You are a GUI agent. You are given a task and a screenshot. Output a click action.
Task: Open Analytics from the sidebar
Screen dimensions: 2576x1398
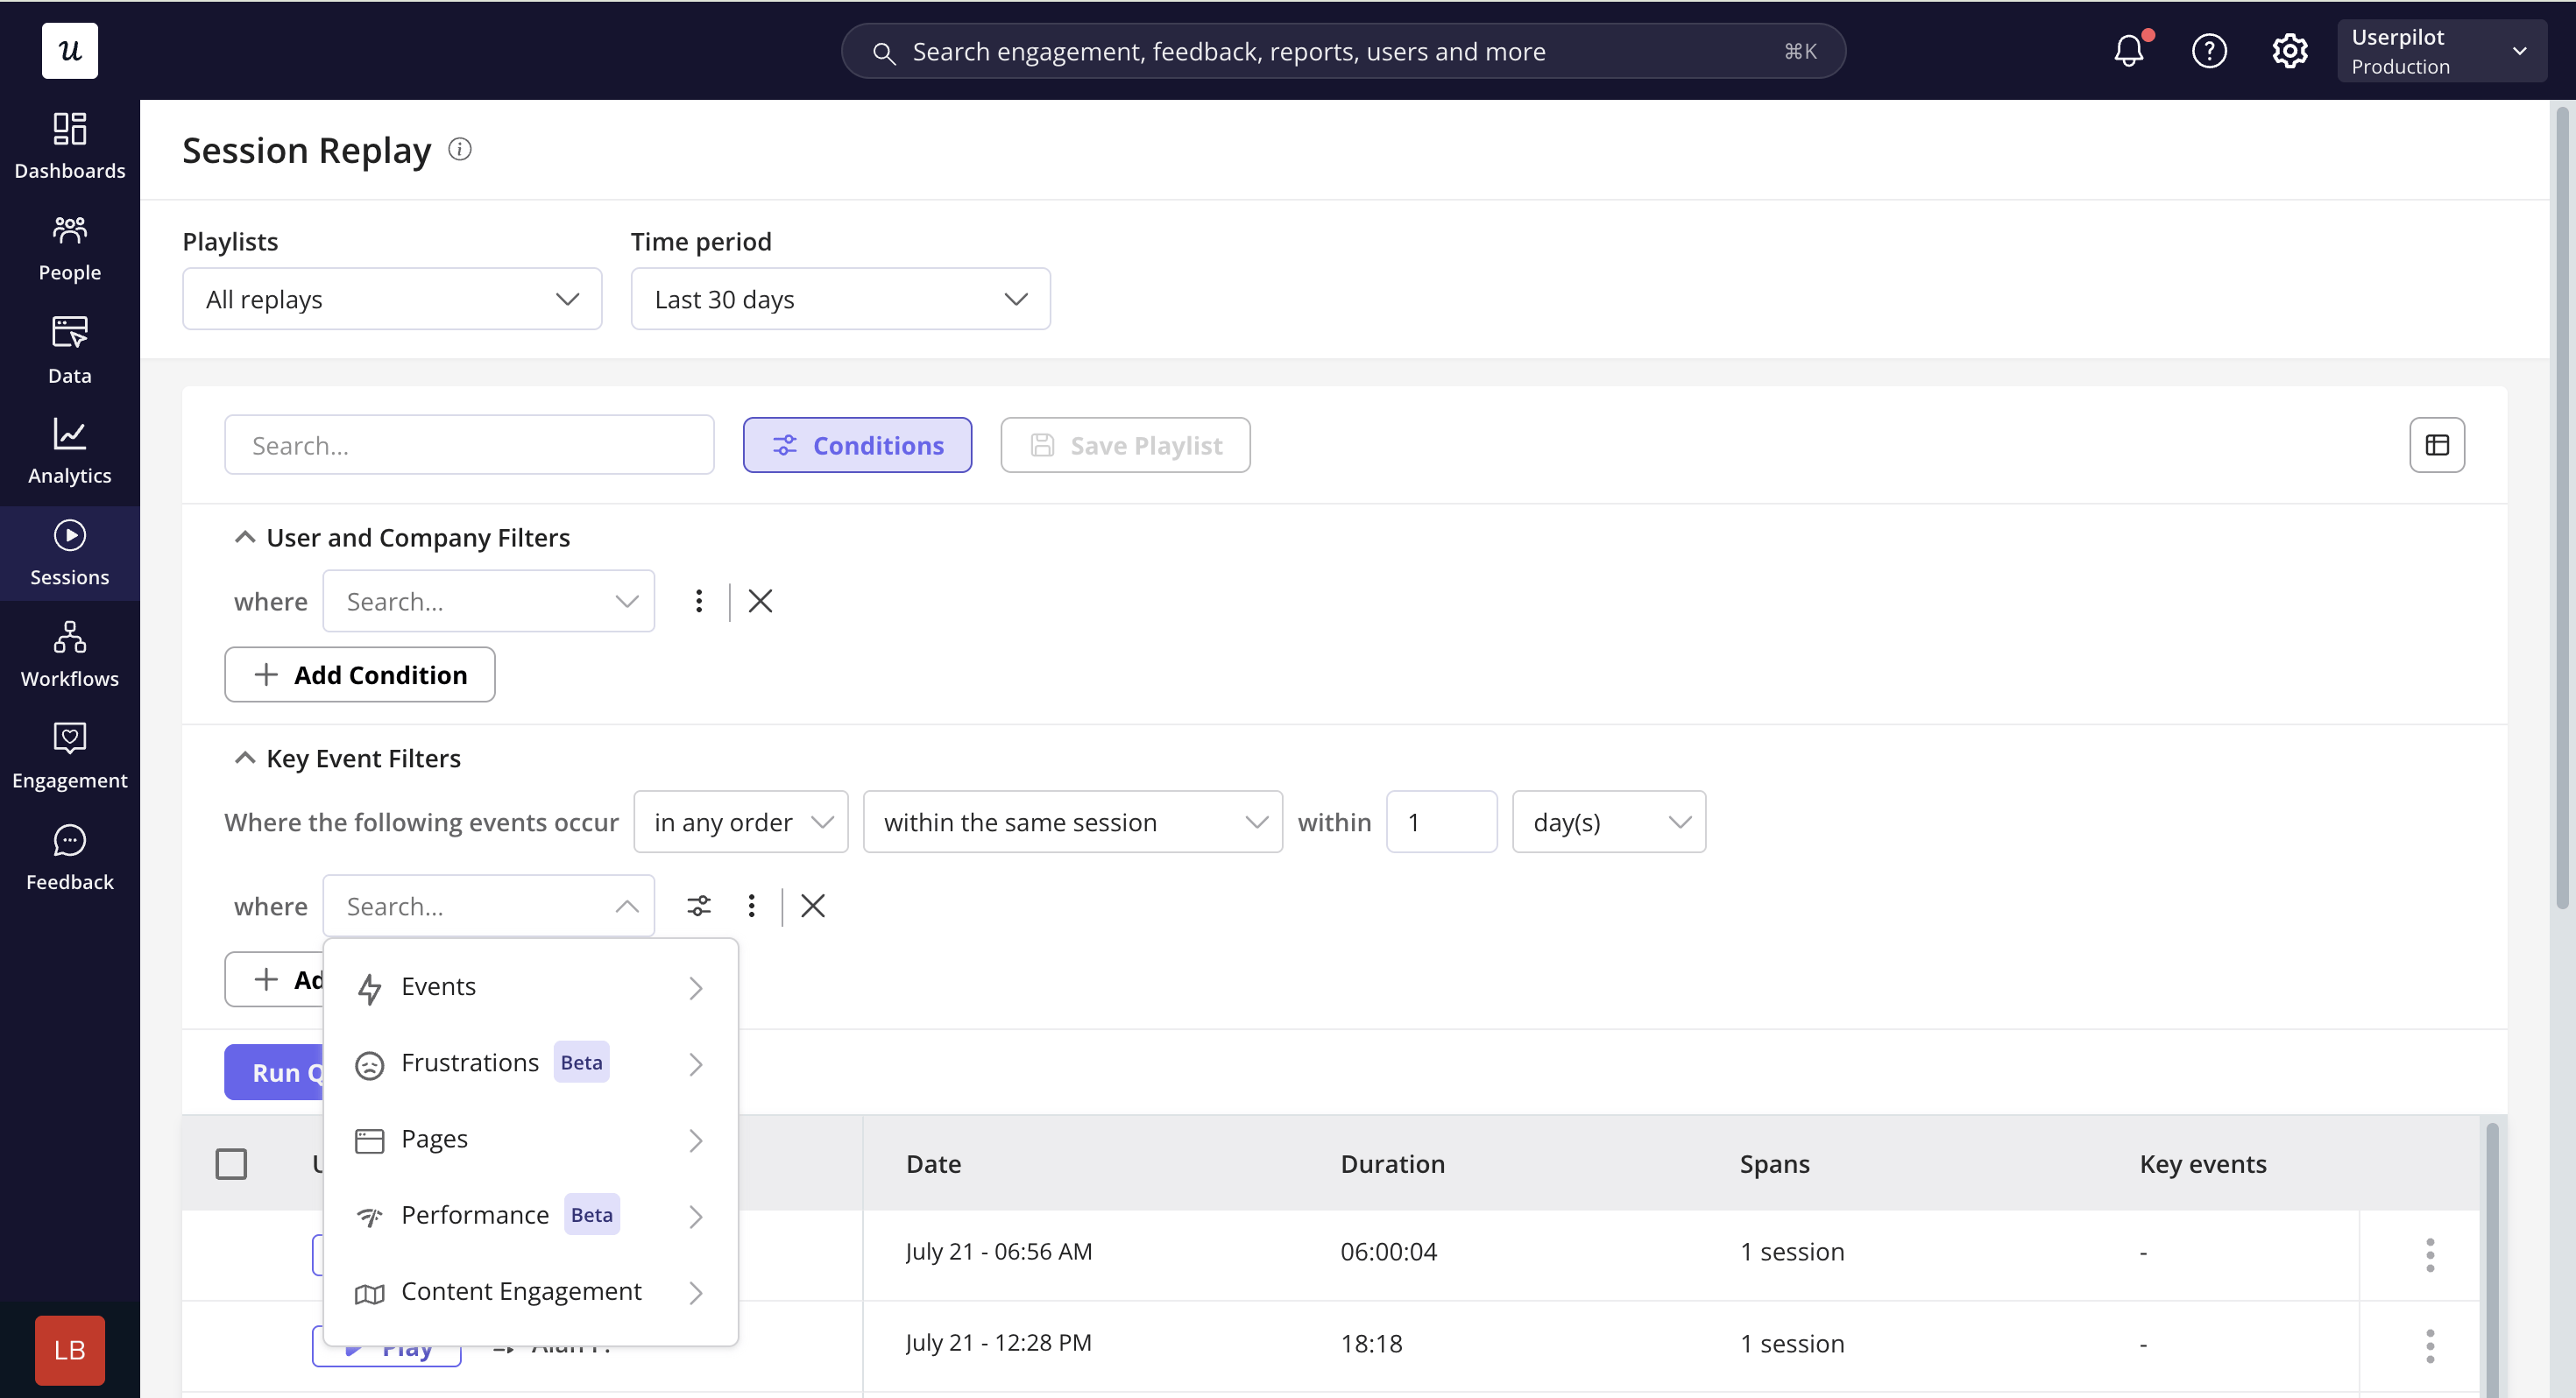click(69, 451)
